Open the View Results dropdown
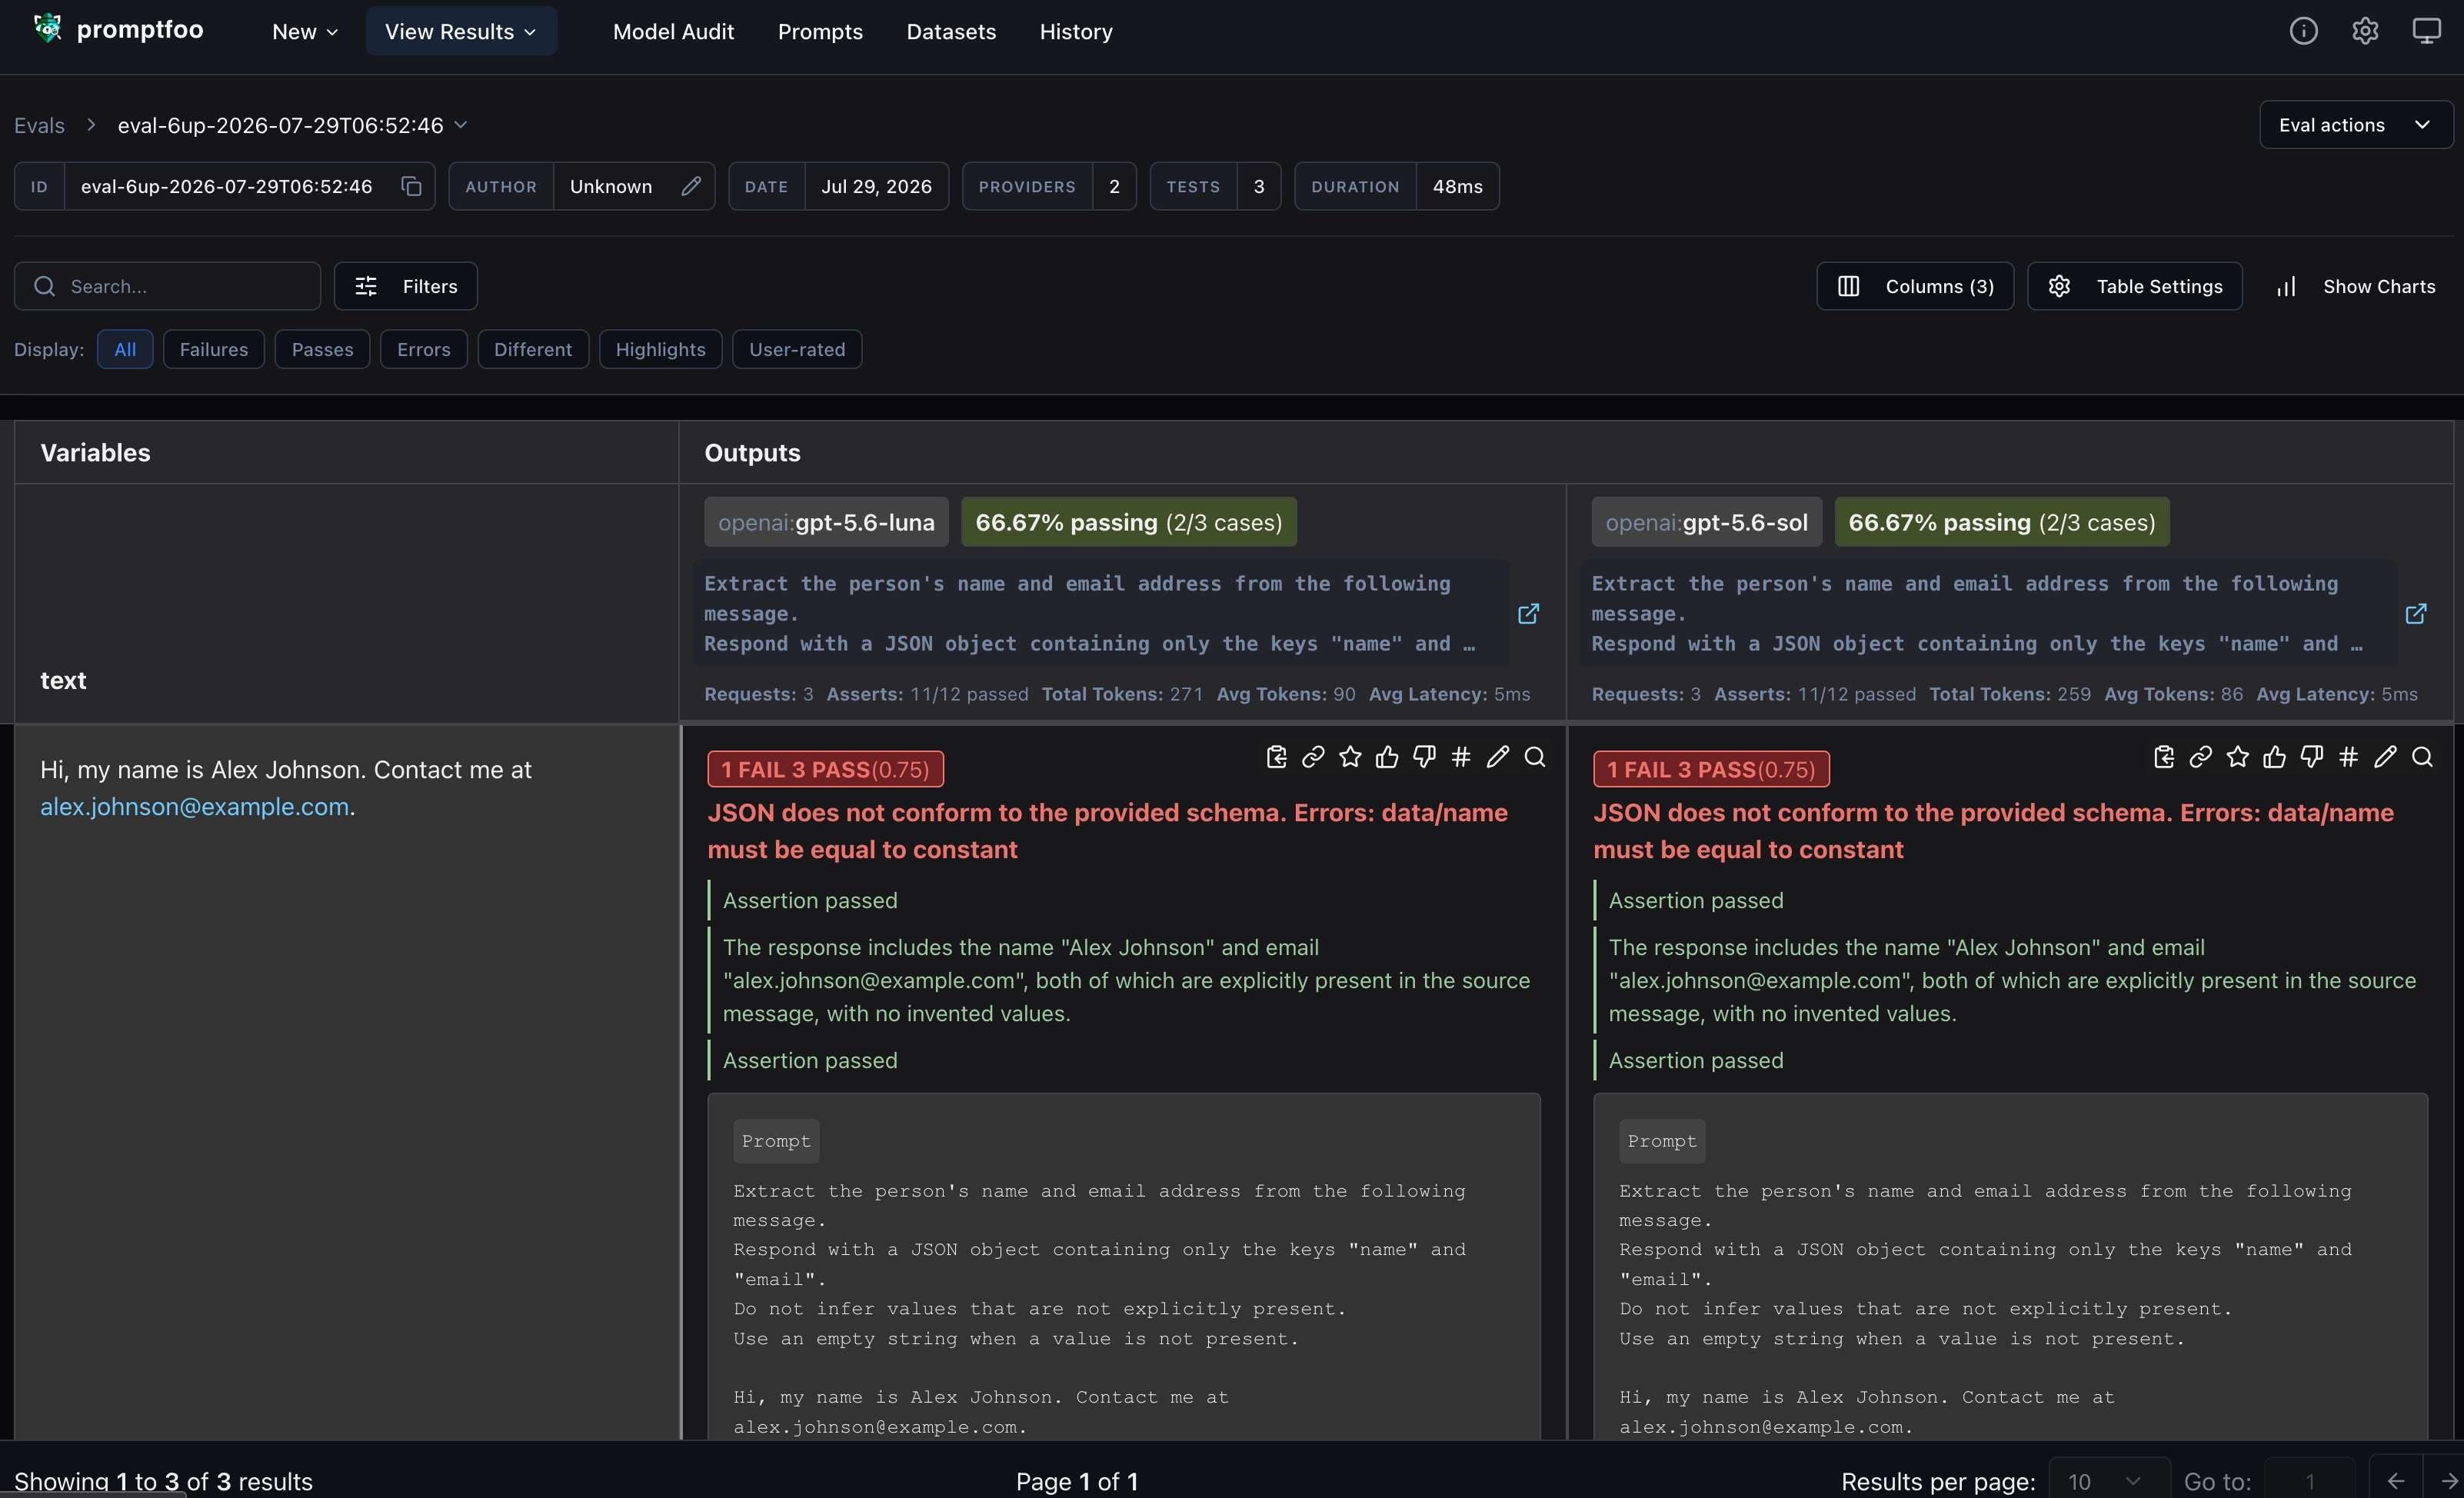Image resolution: width=2464 pixels, height=1498 pixels. pyautogui.click(x=461, y=31)
